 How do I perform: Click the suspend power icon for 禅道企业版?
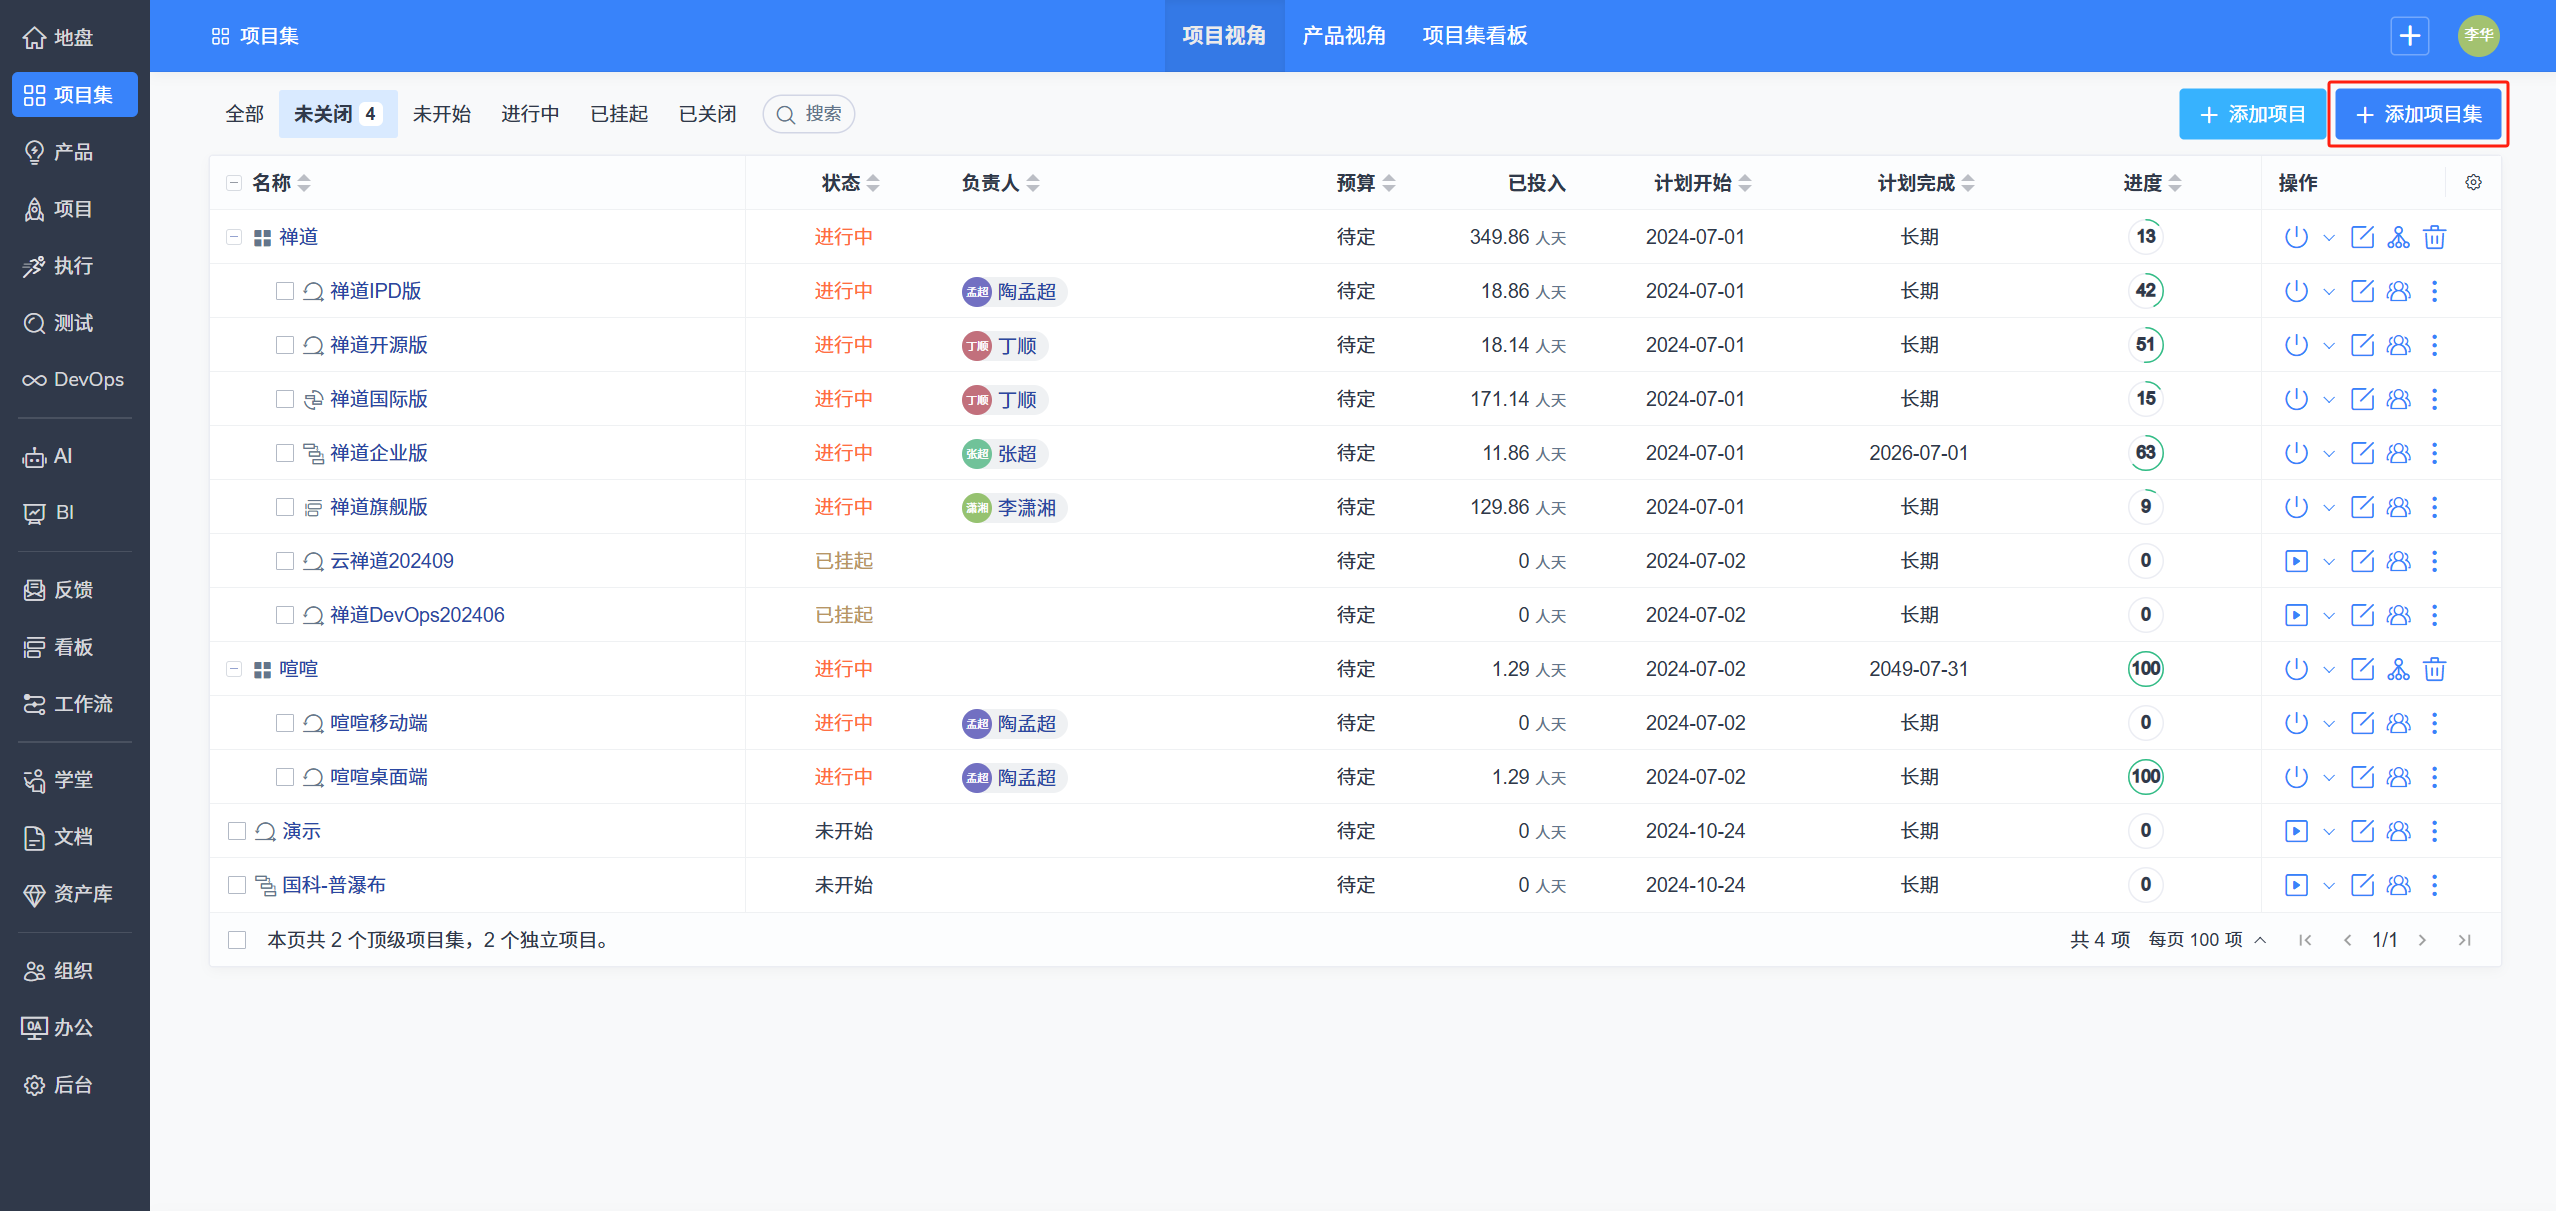coord(2296,453)
